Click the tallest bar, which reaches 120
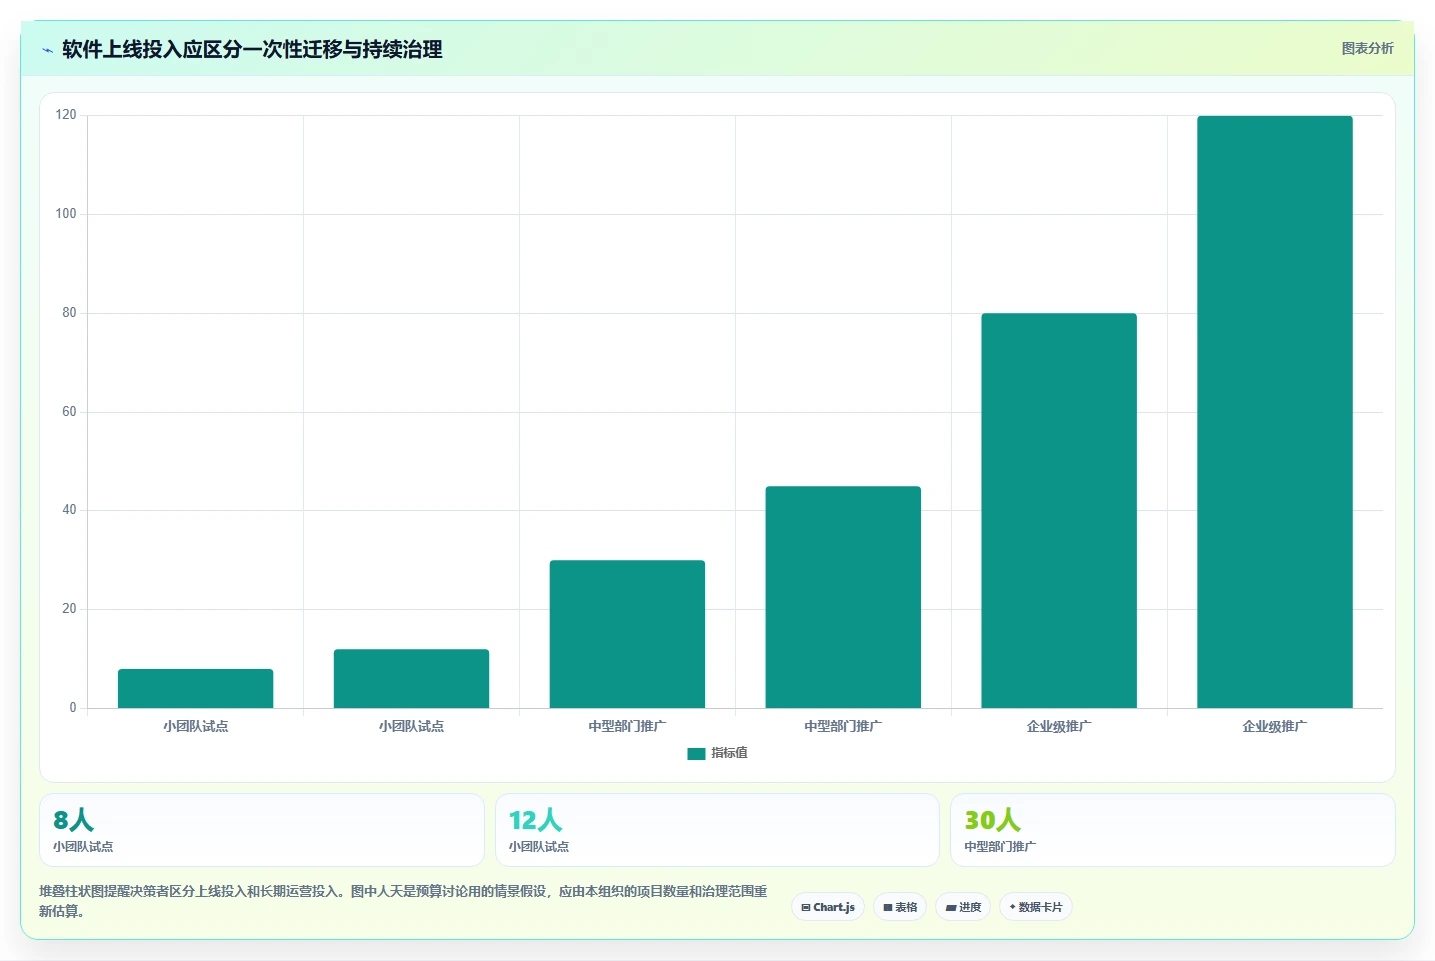 1275,412
